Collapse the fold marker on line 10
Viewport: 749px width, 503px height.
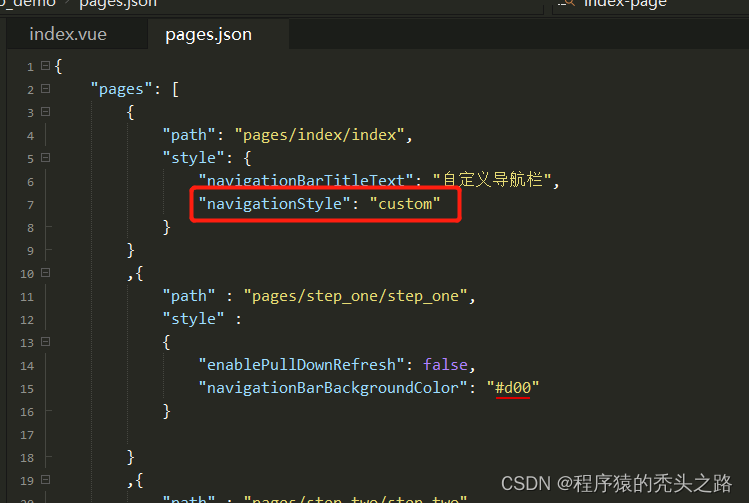click(x=45, y=272)
